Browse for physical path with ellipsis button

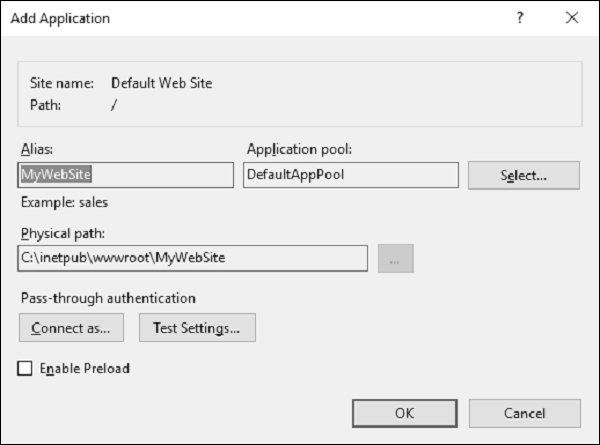pyautogui.click(x=396, y=258)
